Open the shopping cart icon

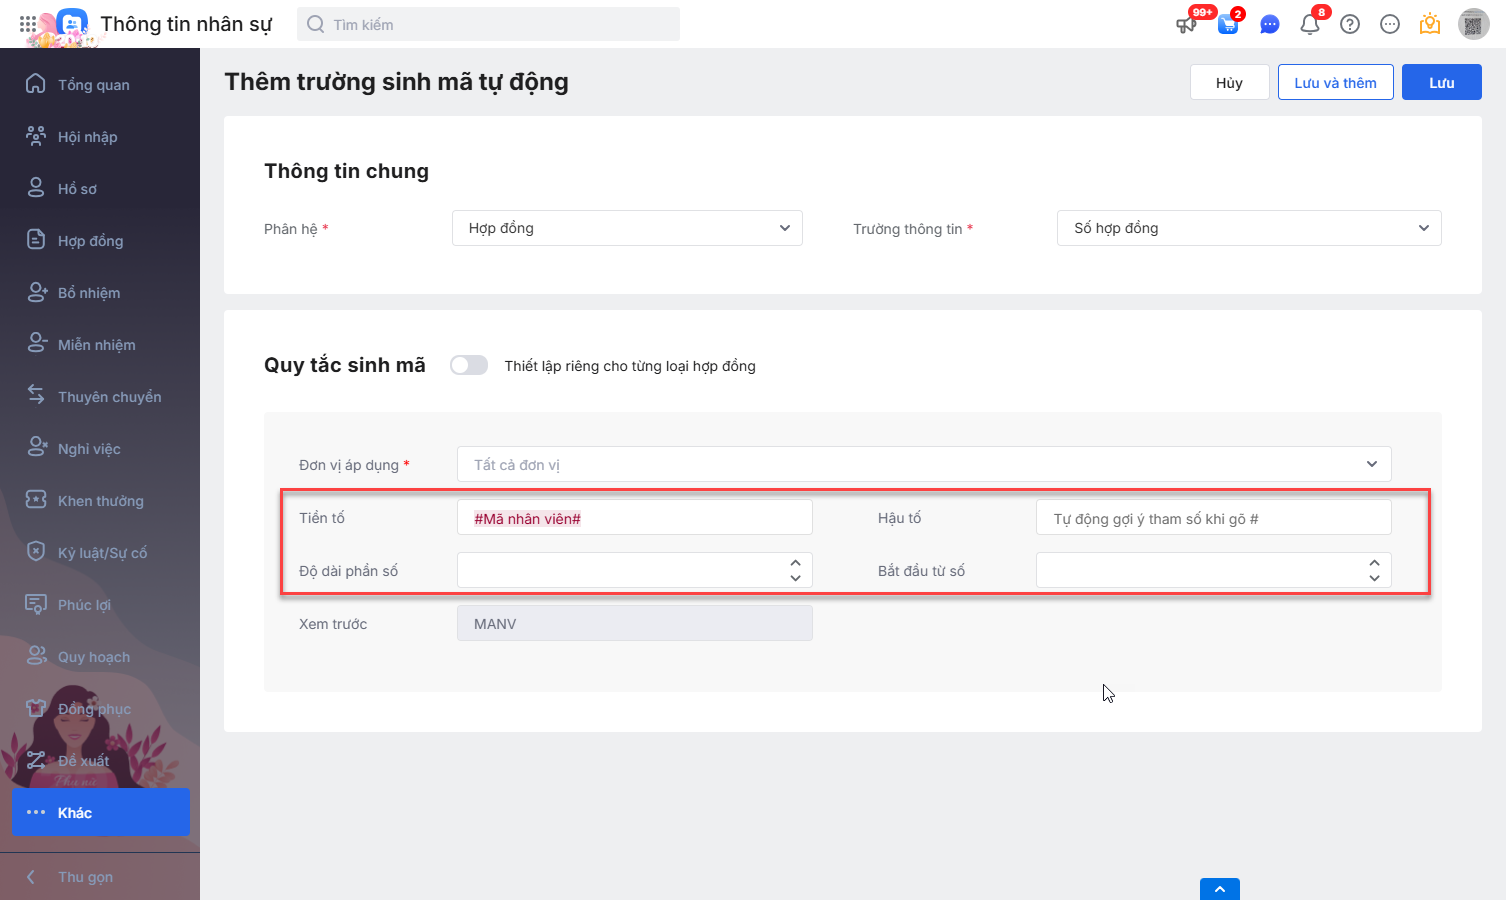1228,25
